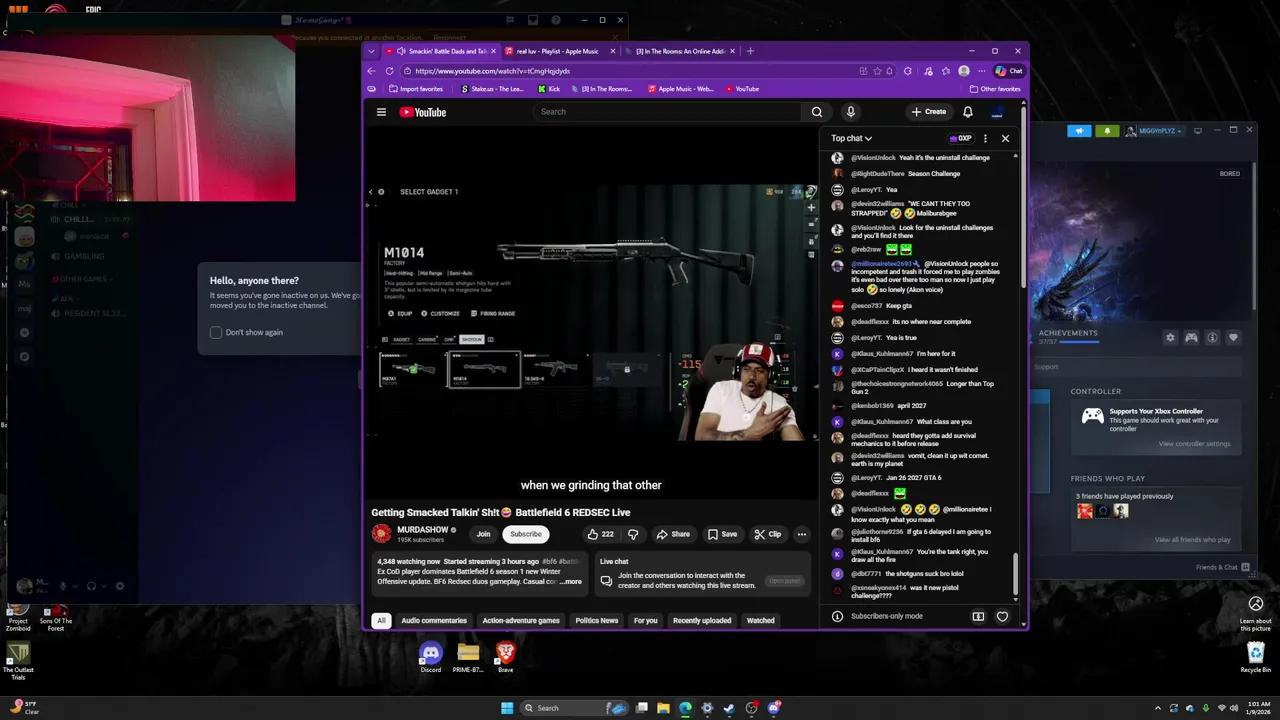The width and height of the screenshot is (1280, 720).
Task: Open live chat options three-dot menu
Action: coord(985,138)
